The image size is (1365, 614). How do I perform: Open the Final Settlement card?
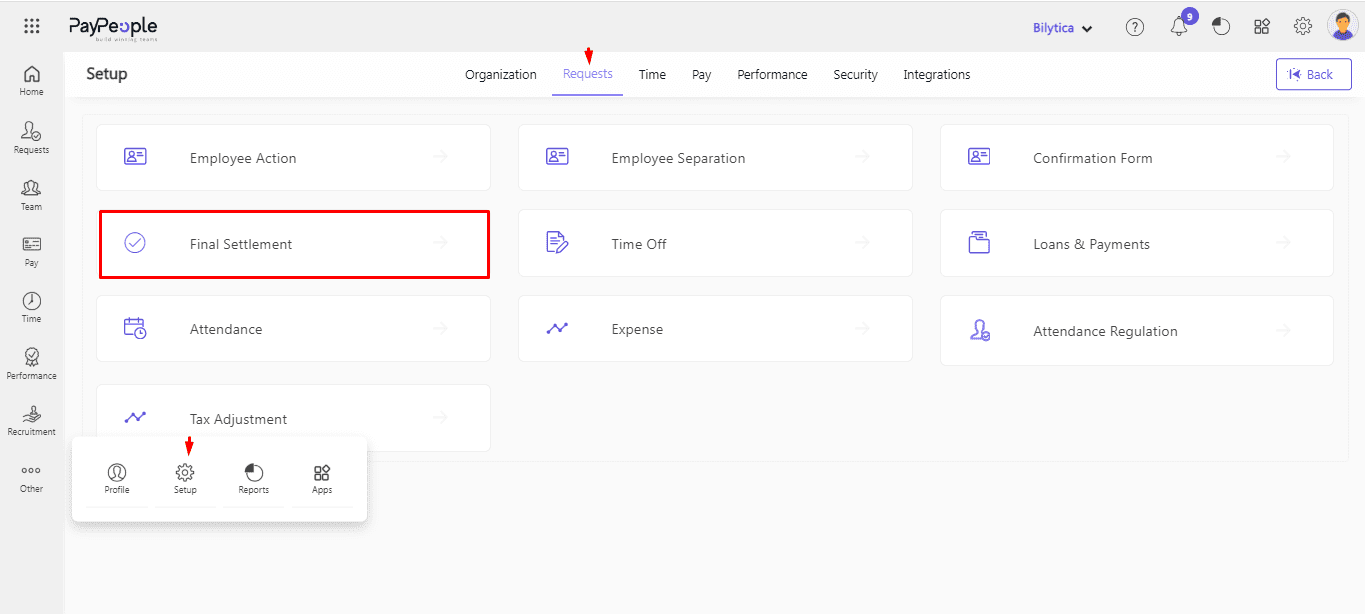pyautogui.click(x=294, y=244)
